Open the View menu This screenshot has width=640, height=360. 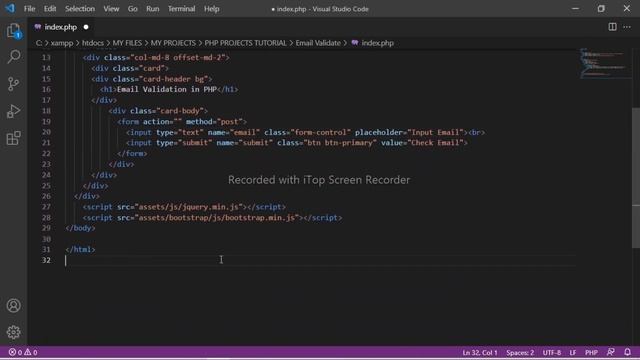coord(111,9)
